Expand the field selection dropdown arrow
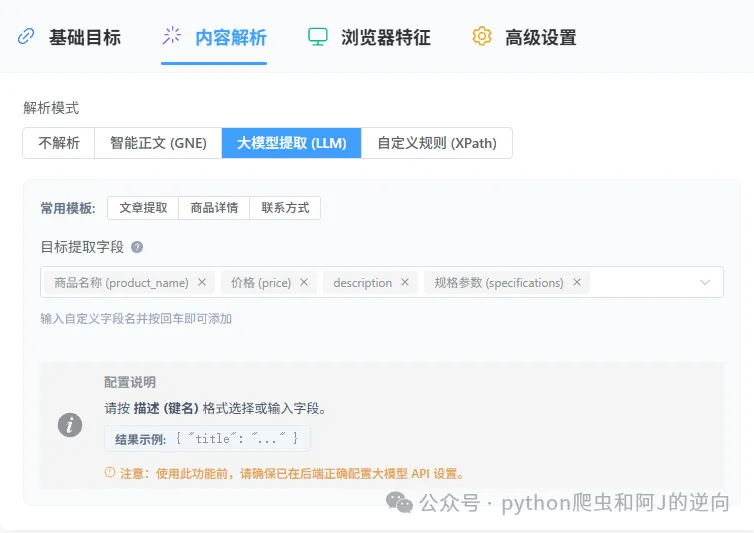 coord(705,282)
